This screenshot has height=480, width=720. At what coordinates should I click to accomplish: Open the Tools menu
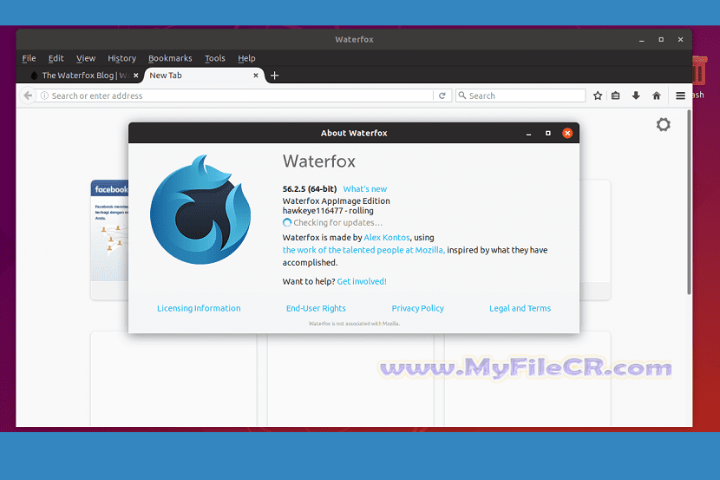215,58
